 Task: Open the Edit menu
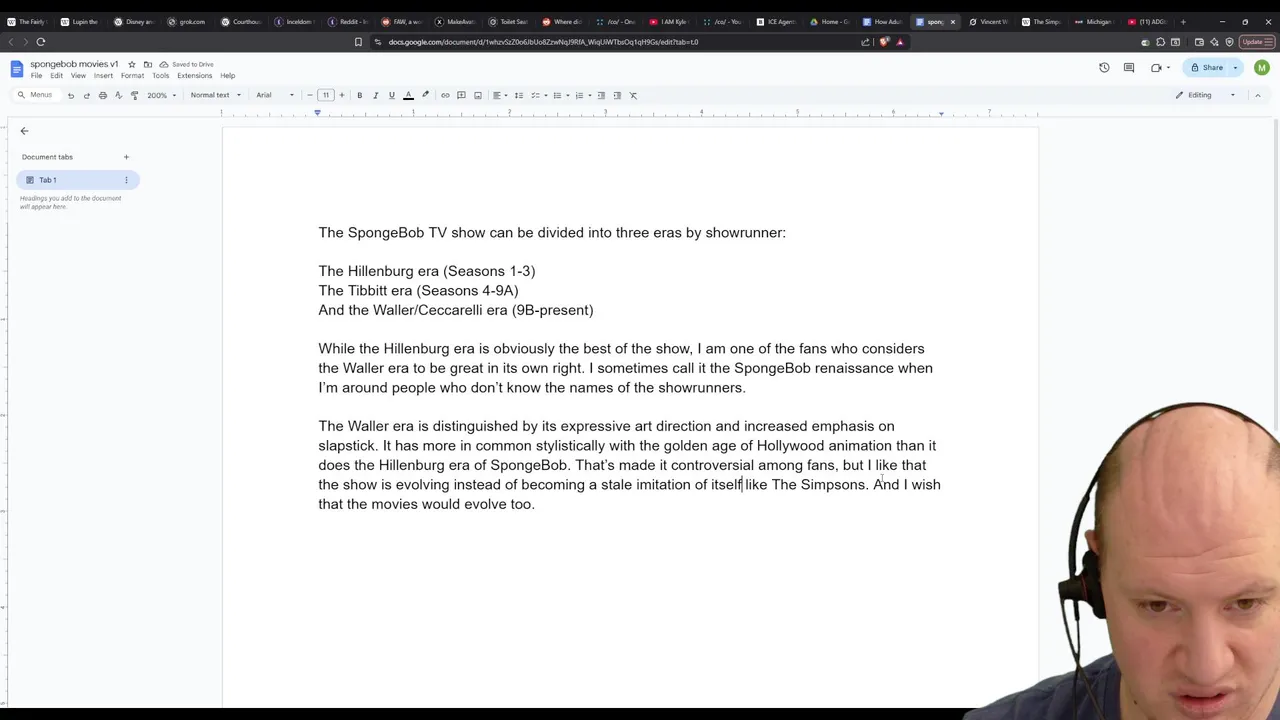[57, 76]
